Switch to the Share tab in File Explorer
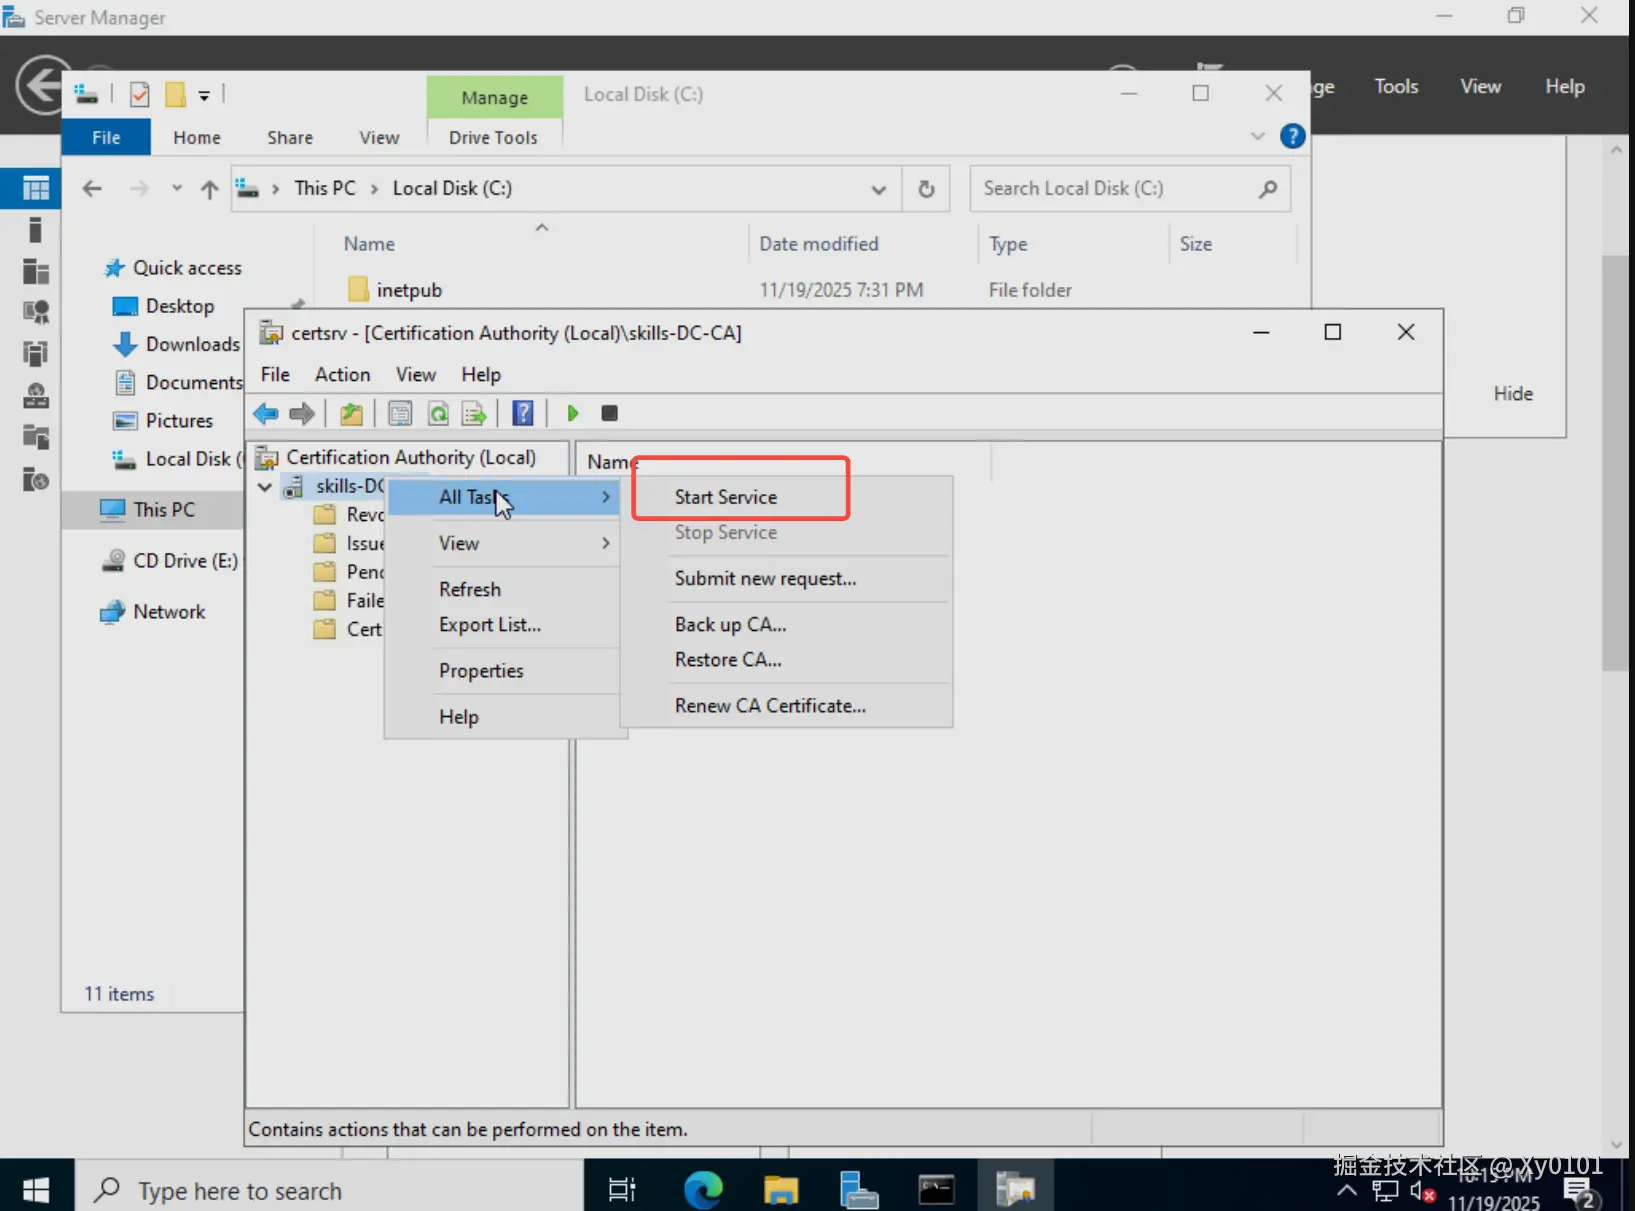Screen dimensions: 1635x1211 (290, 137)
